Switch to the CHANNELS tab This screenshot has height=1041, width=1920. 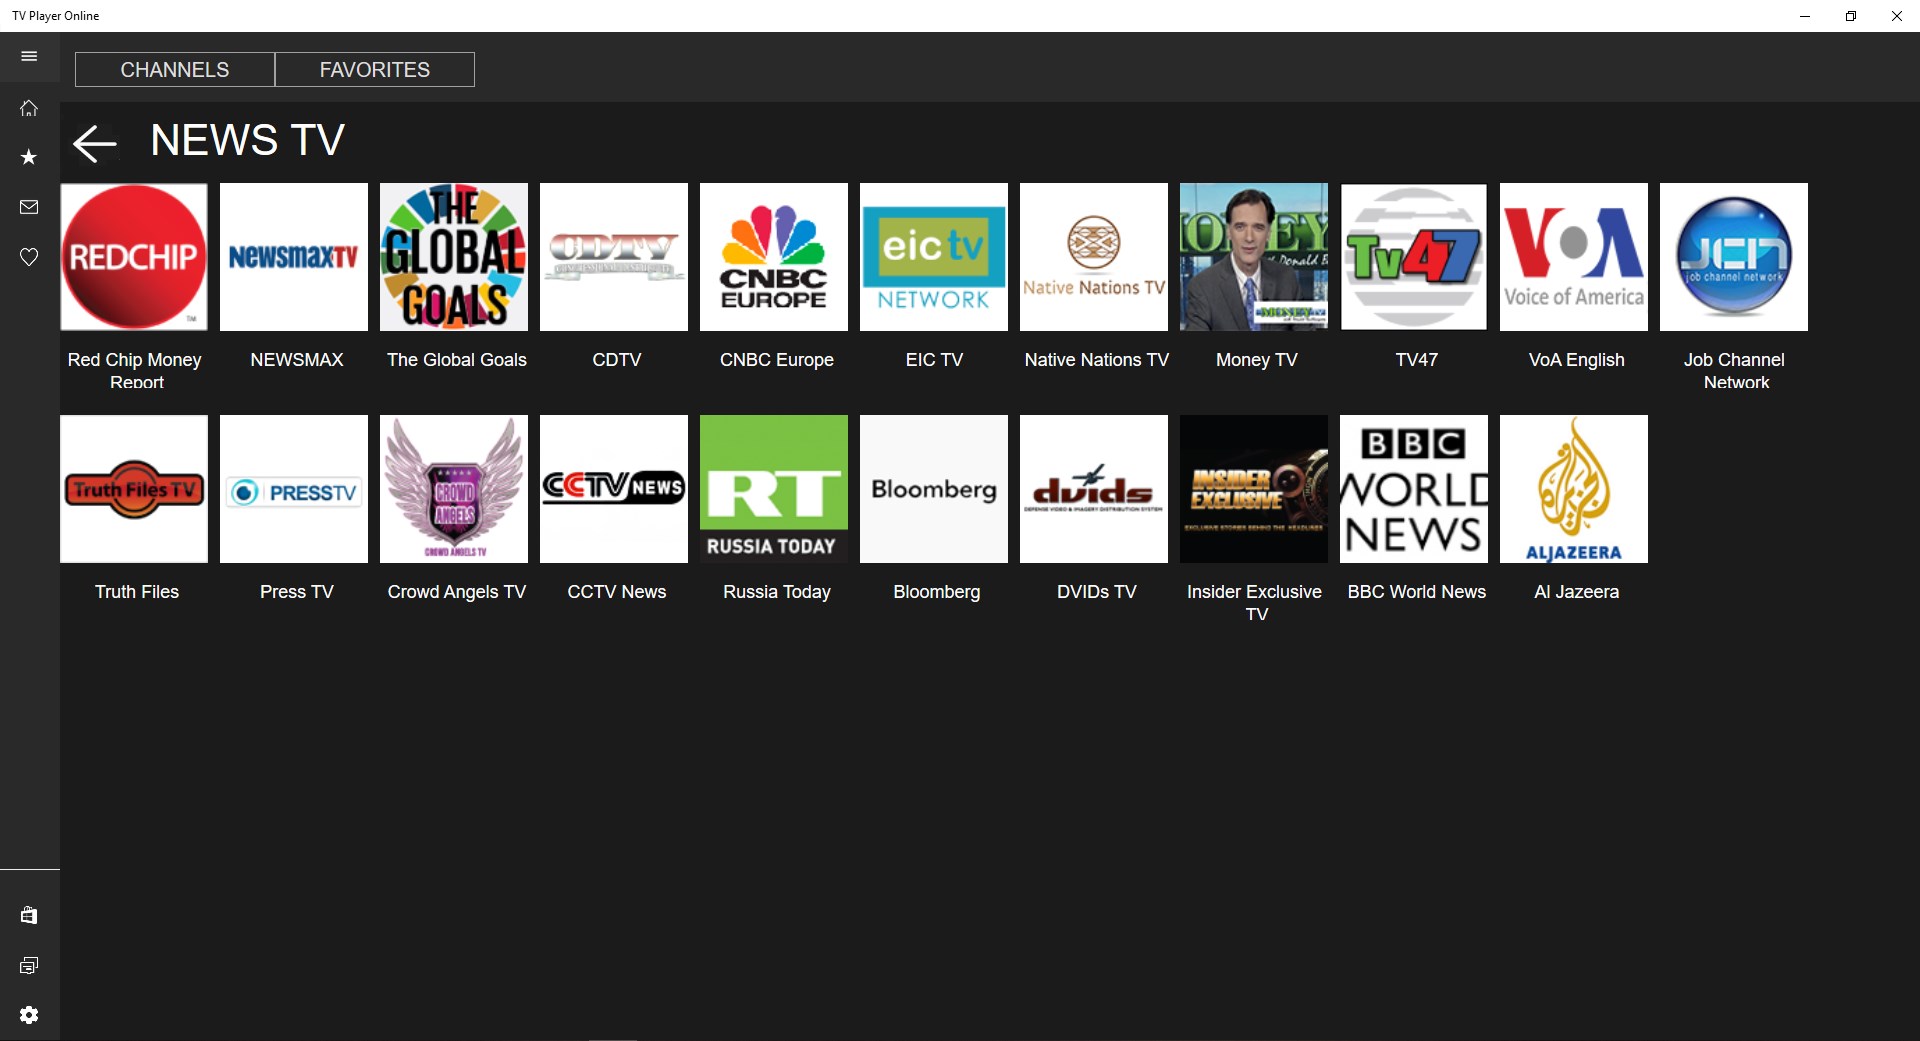pos(175,70)
